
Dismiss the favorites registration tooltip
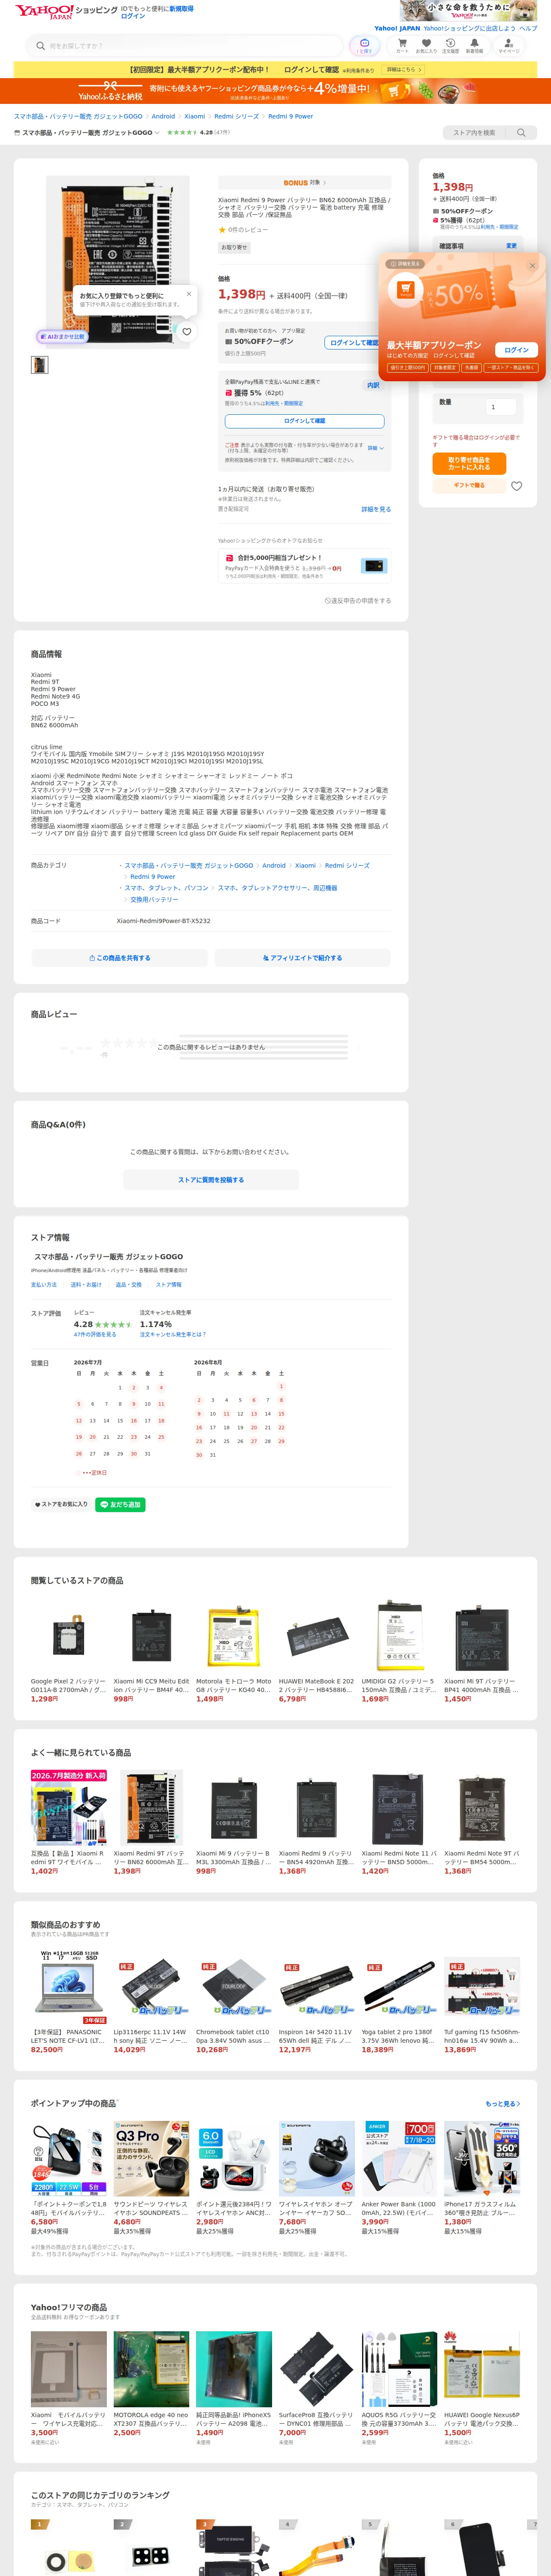click(x=188, y=294)
